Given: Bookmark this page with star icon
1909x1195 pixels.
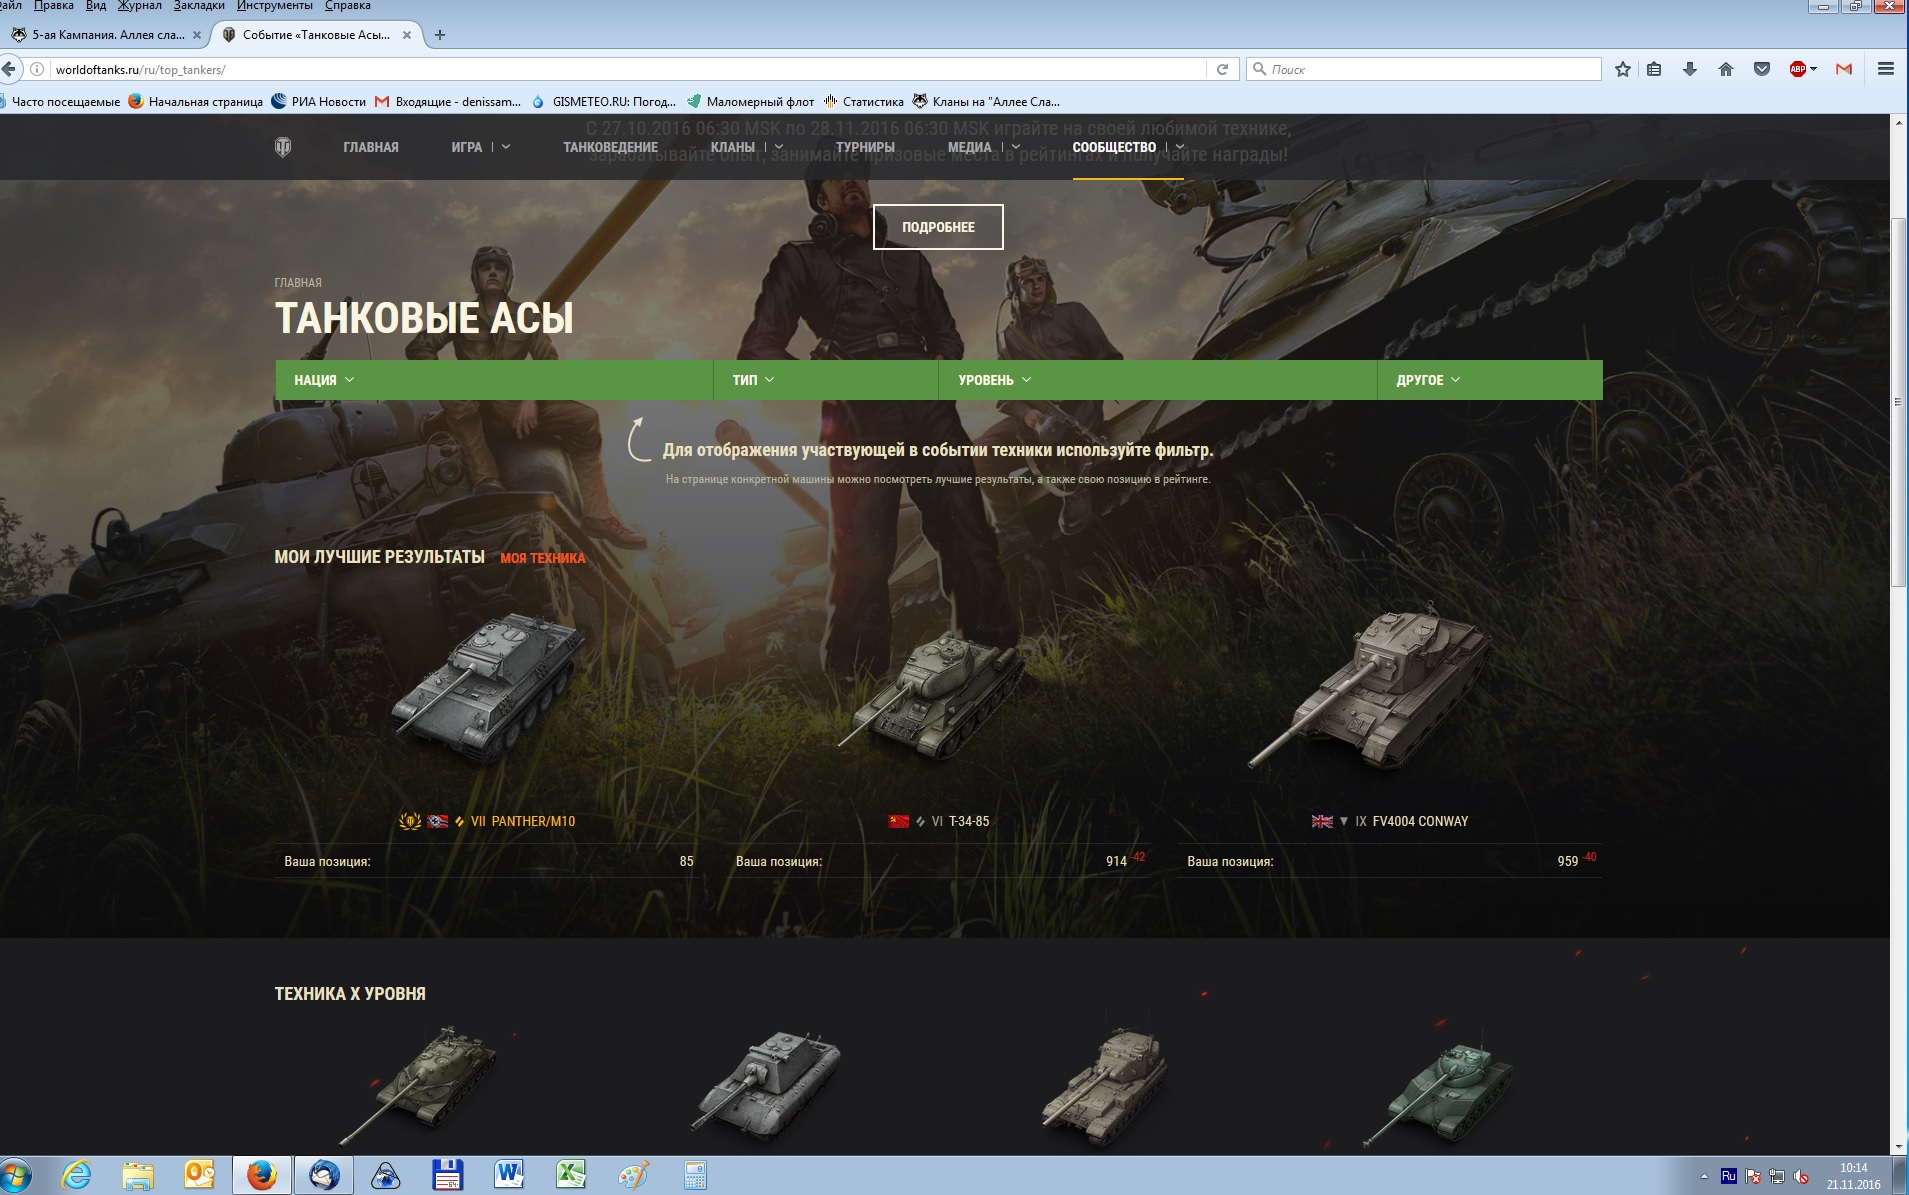Looking at the screenshot, I should pyautogui.click(x=1623, y=69).
